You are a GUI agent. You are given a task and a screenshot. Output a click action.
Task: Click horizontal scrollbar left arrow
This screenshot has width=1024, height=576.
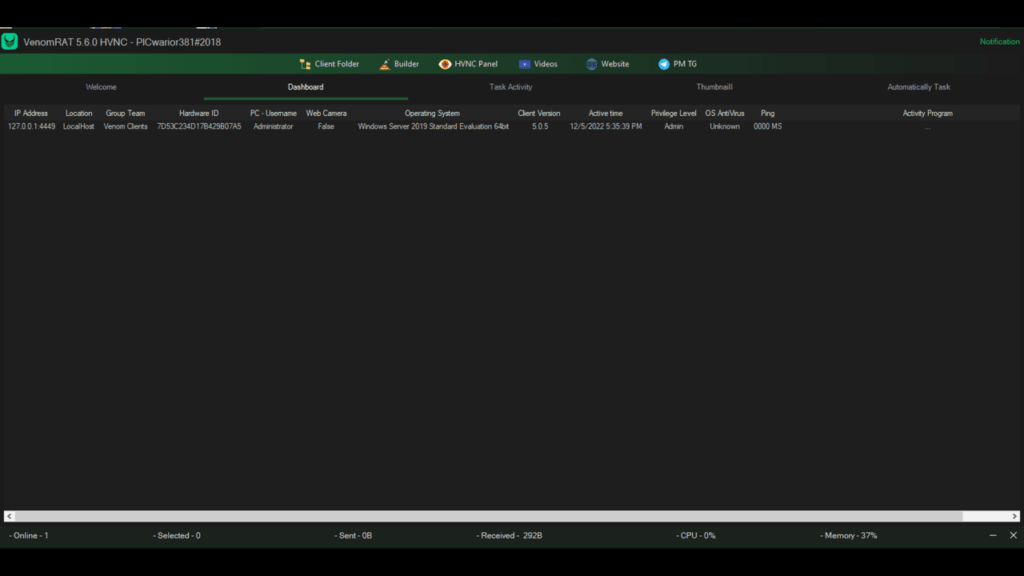(9, 516)
